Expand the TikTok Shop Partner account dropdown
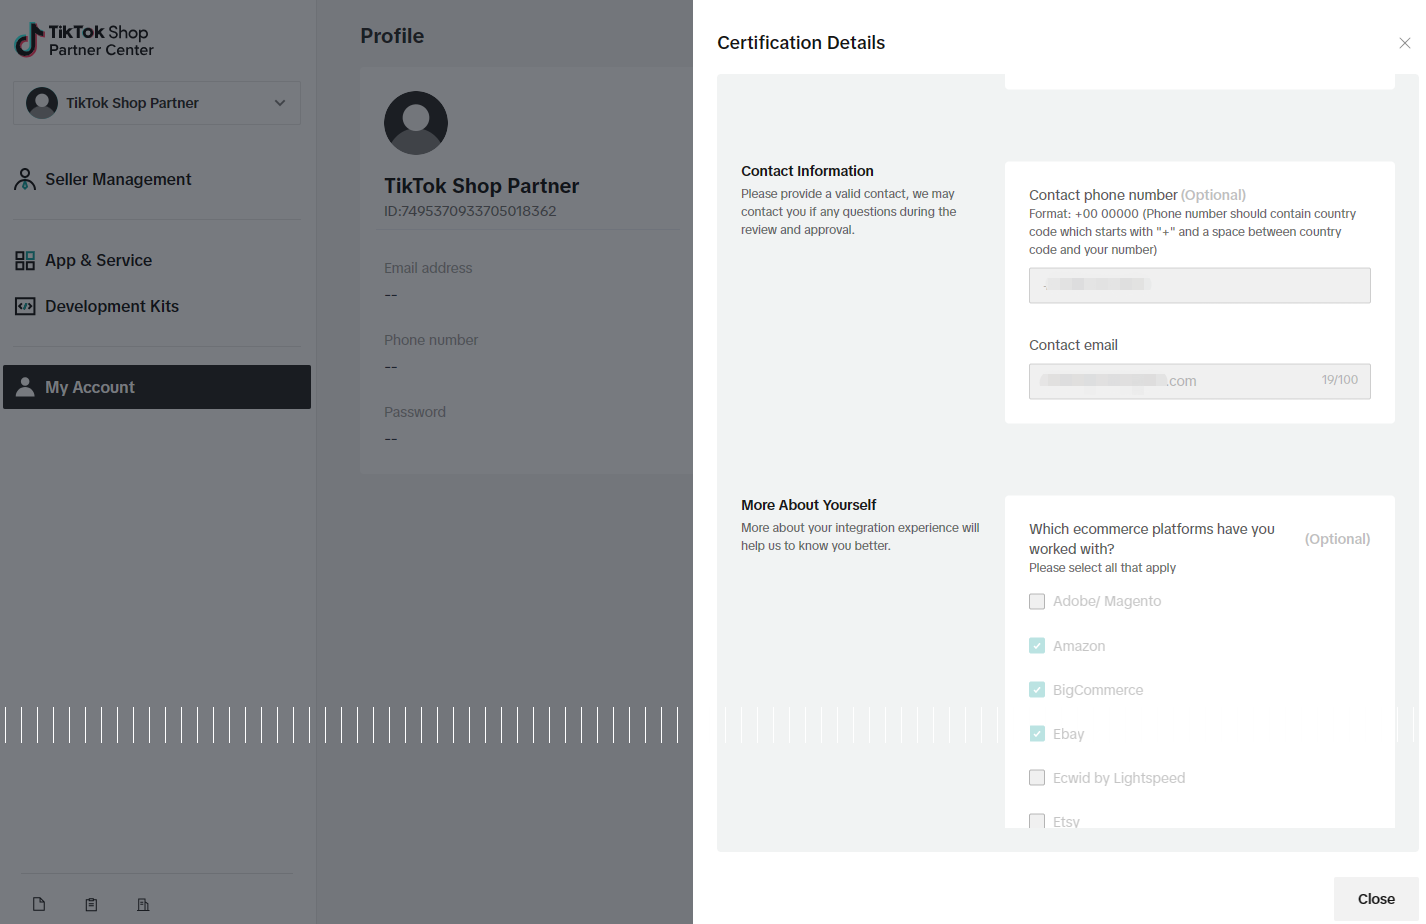This screenshot has height=924, width=1426. coord(157,103)
